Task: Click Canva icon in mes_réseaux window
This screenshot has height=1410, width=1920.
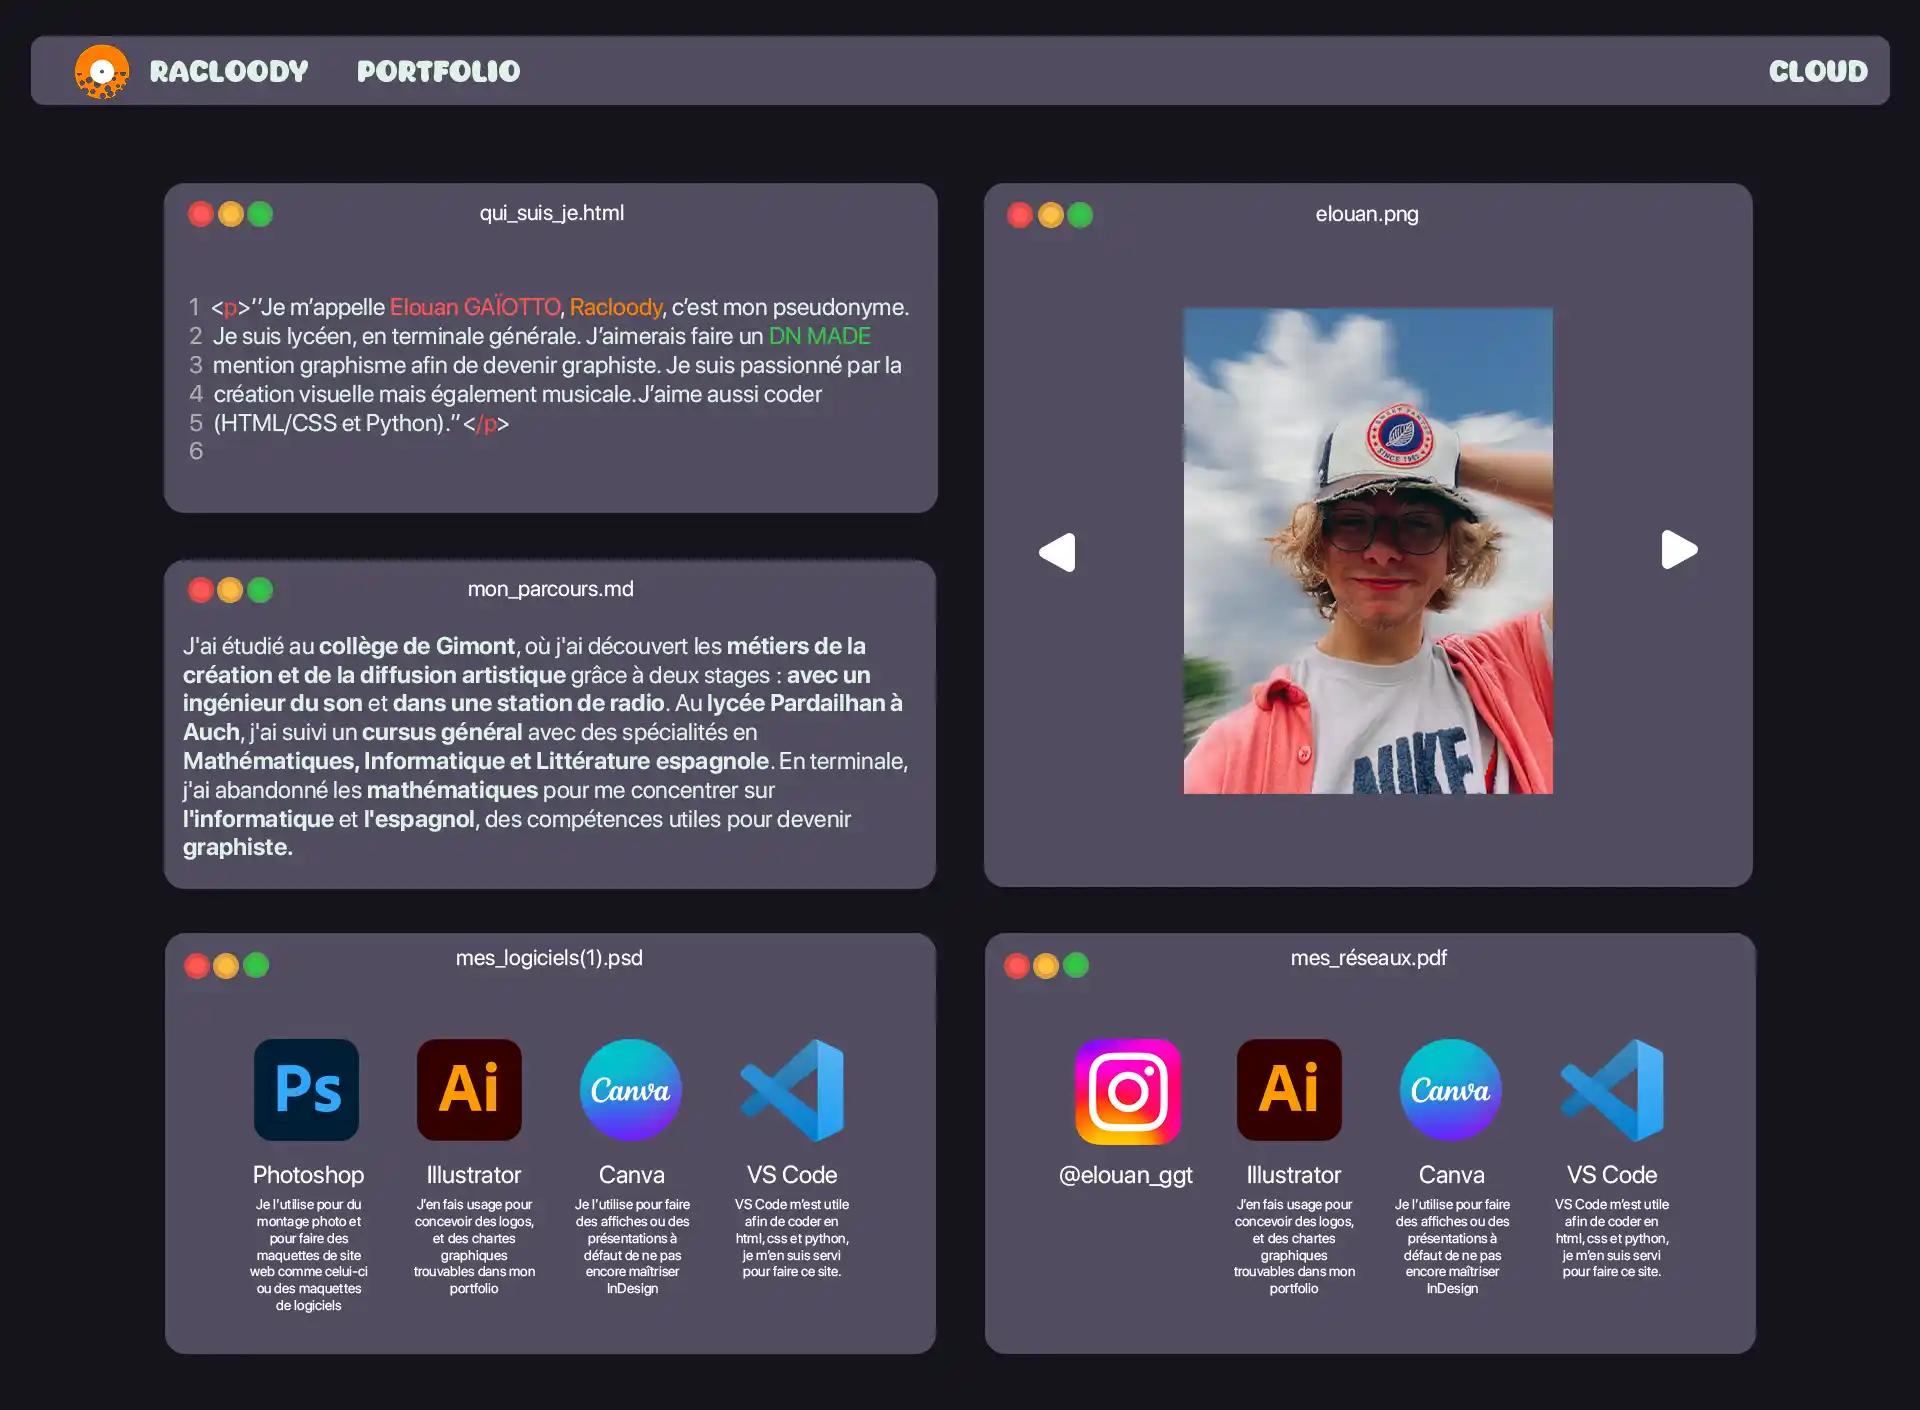Action: 1451,1090
